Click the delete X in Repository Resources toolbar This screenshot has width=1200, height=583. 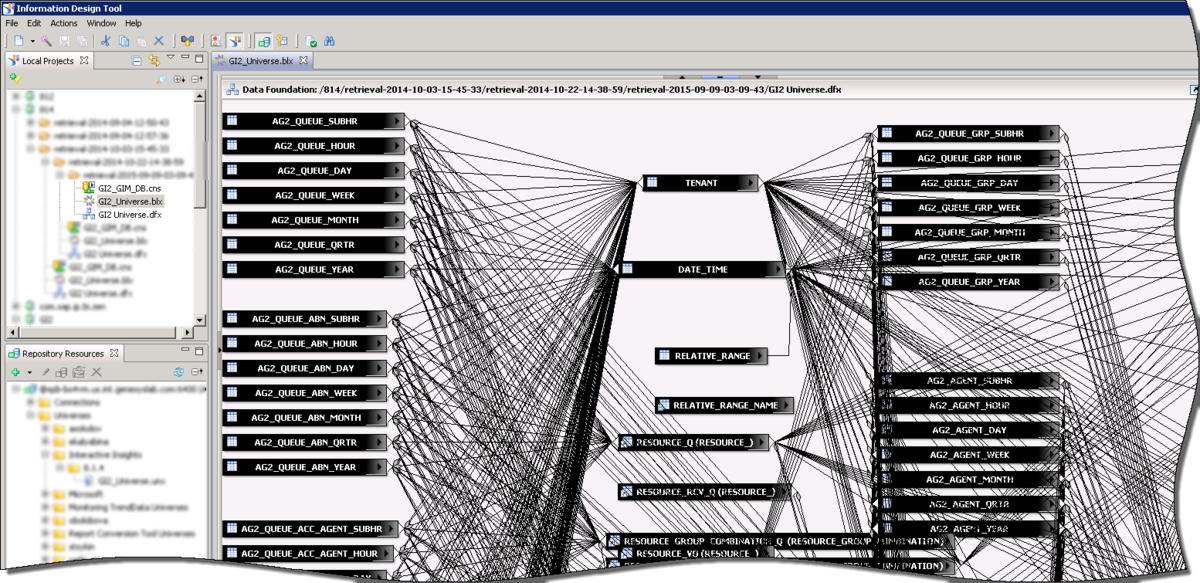pyautogui.click(x=97, y=371)
